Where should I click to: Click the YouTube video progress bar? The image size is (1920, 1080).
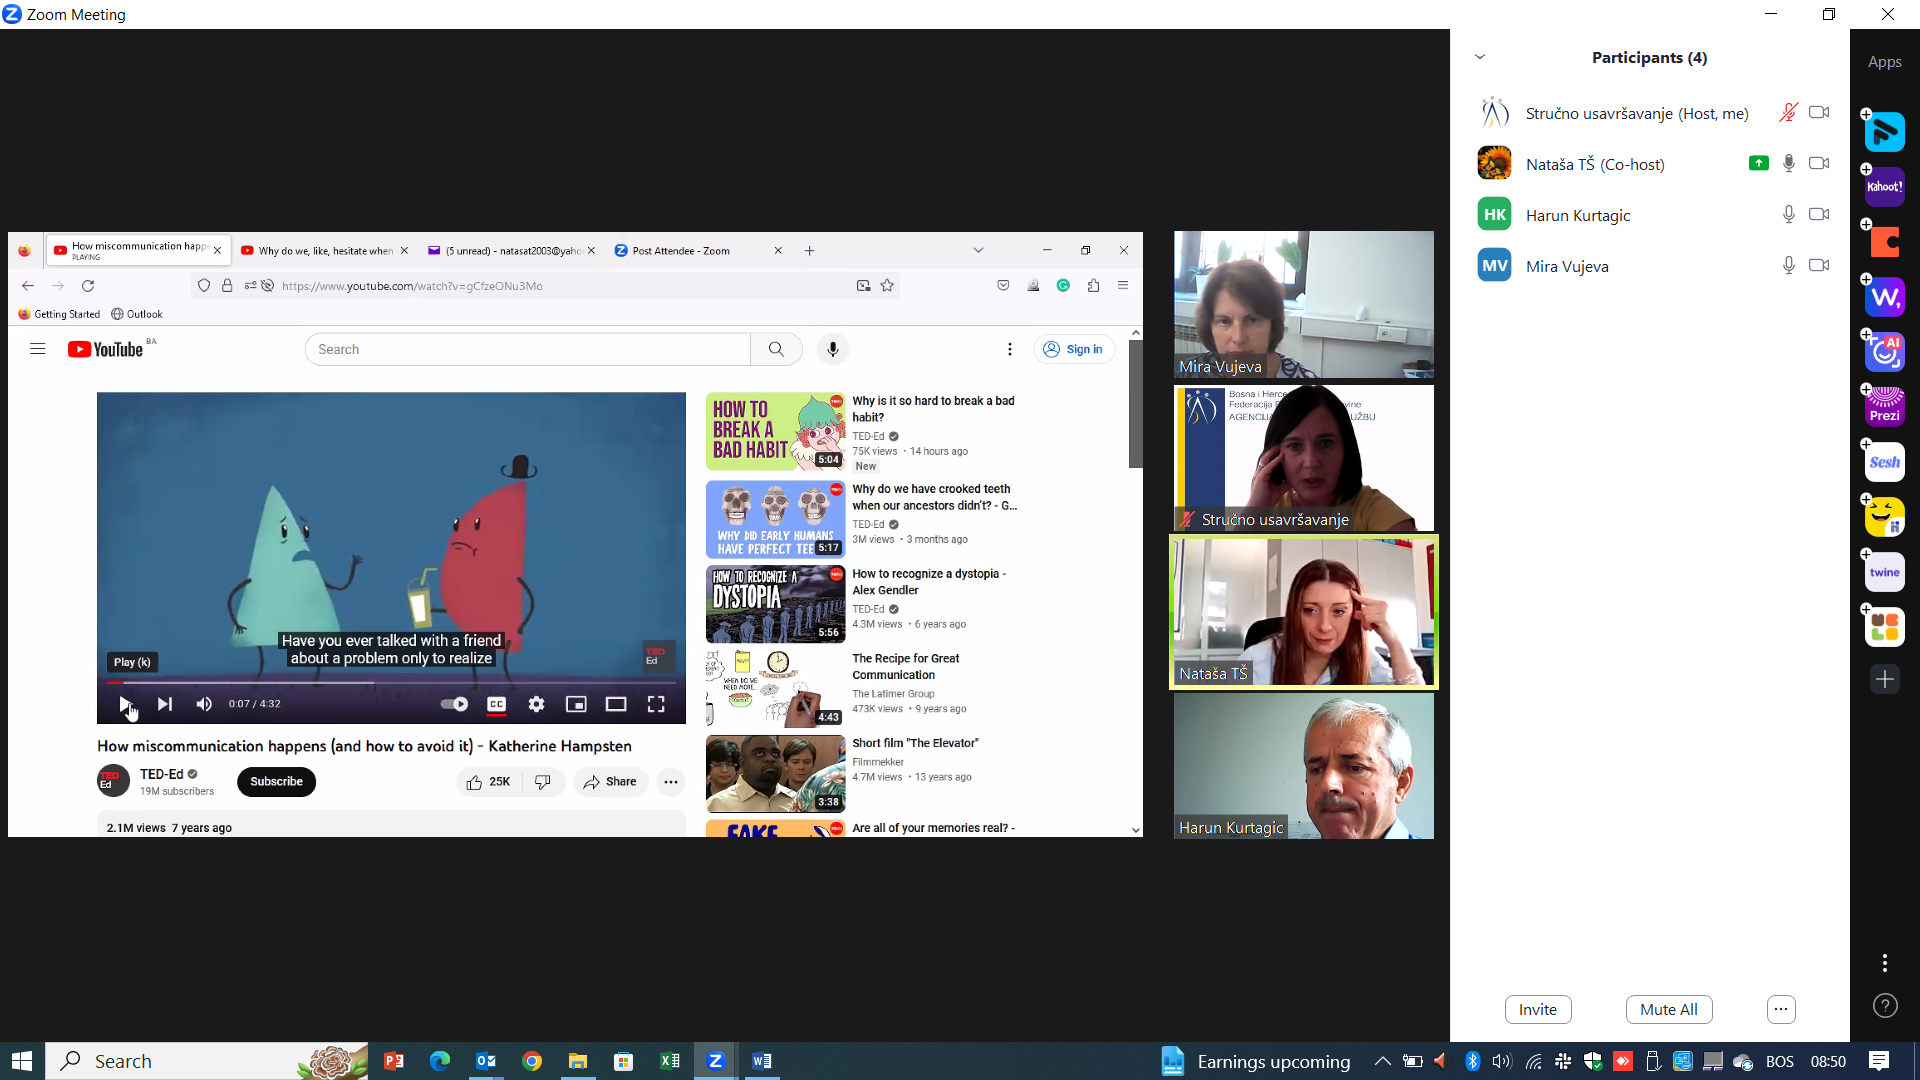coord(391,683)
